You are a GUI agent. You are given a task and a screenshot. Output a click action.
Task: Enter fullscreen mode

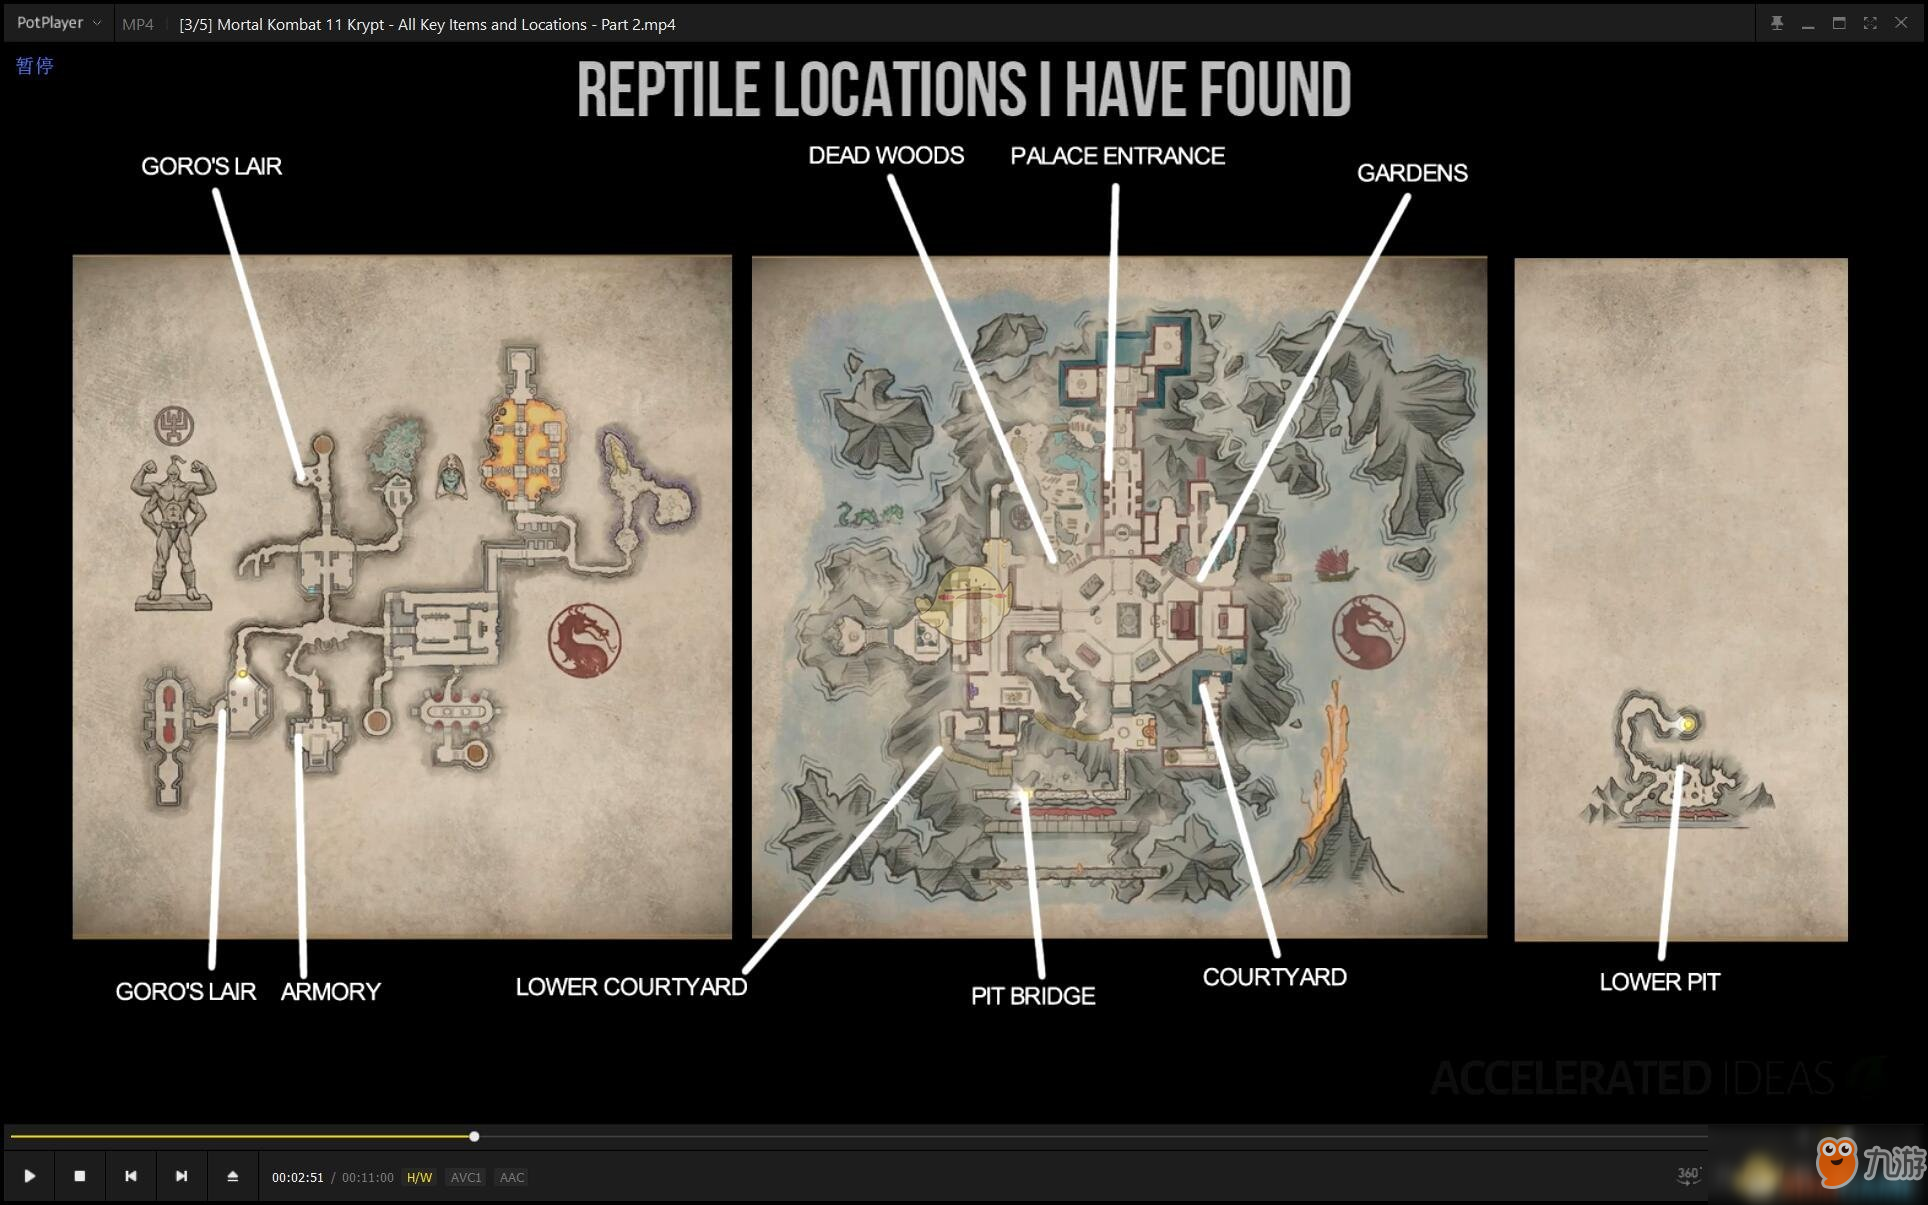[1870, 23]
